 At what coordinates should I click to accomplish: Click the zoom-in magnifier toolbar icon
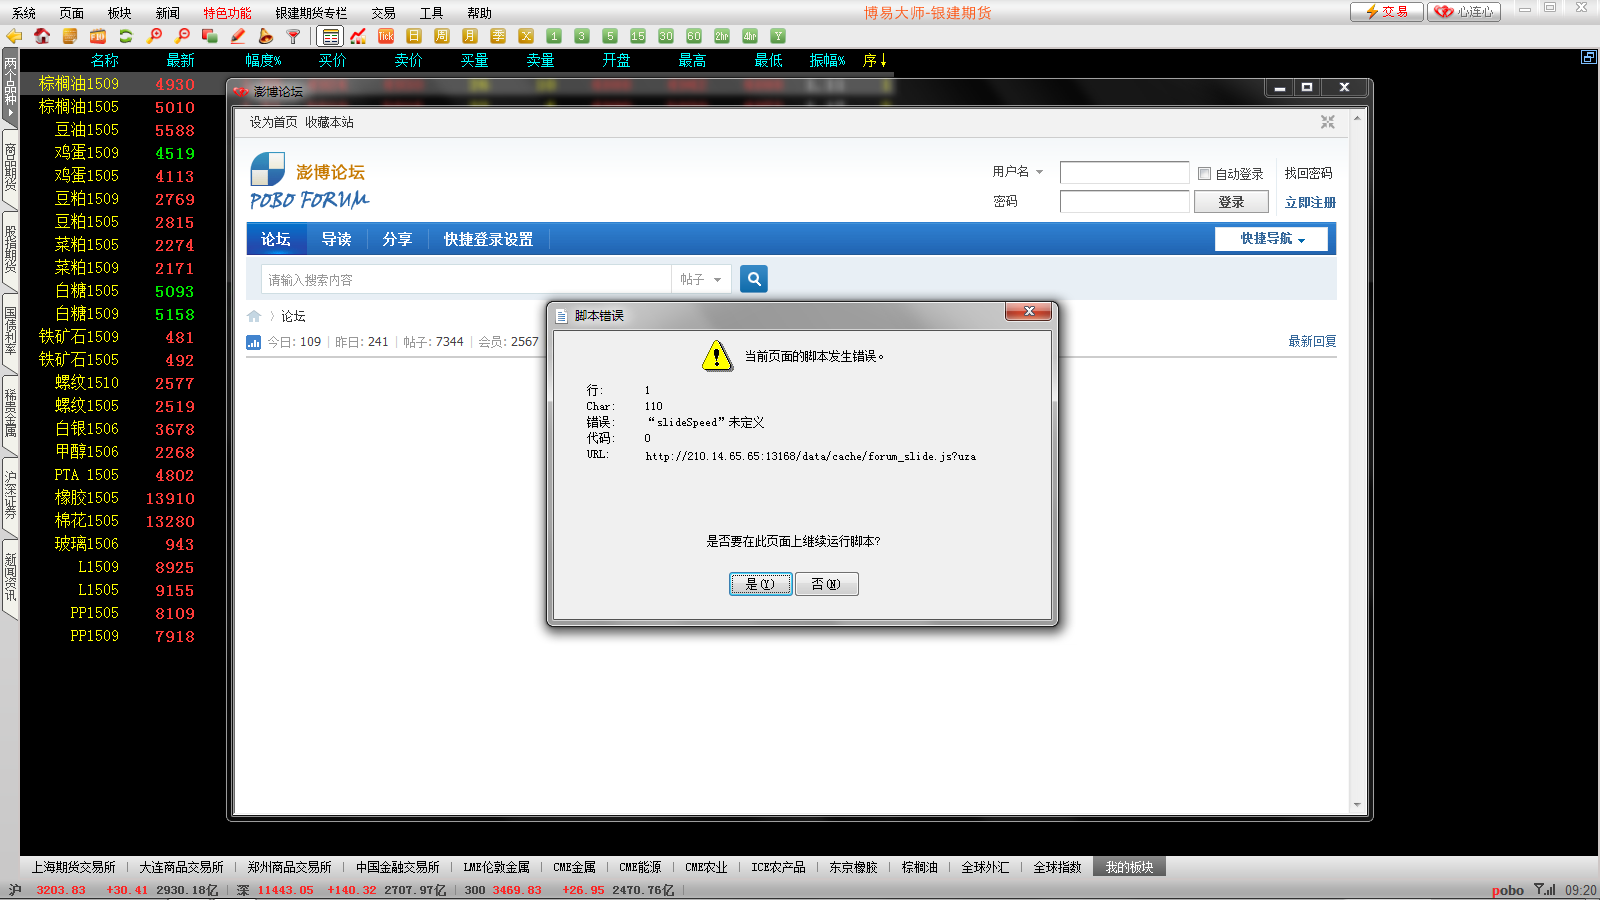tap(154, 36)
